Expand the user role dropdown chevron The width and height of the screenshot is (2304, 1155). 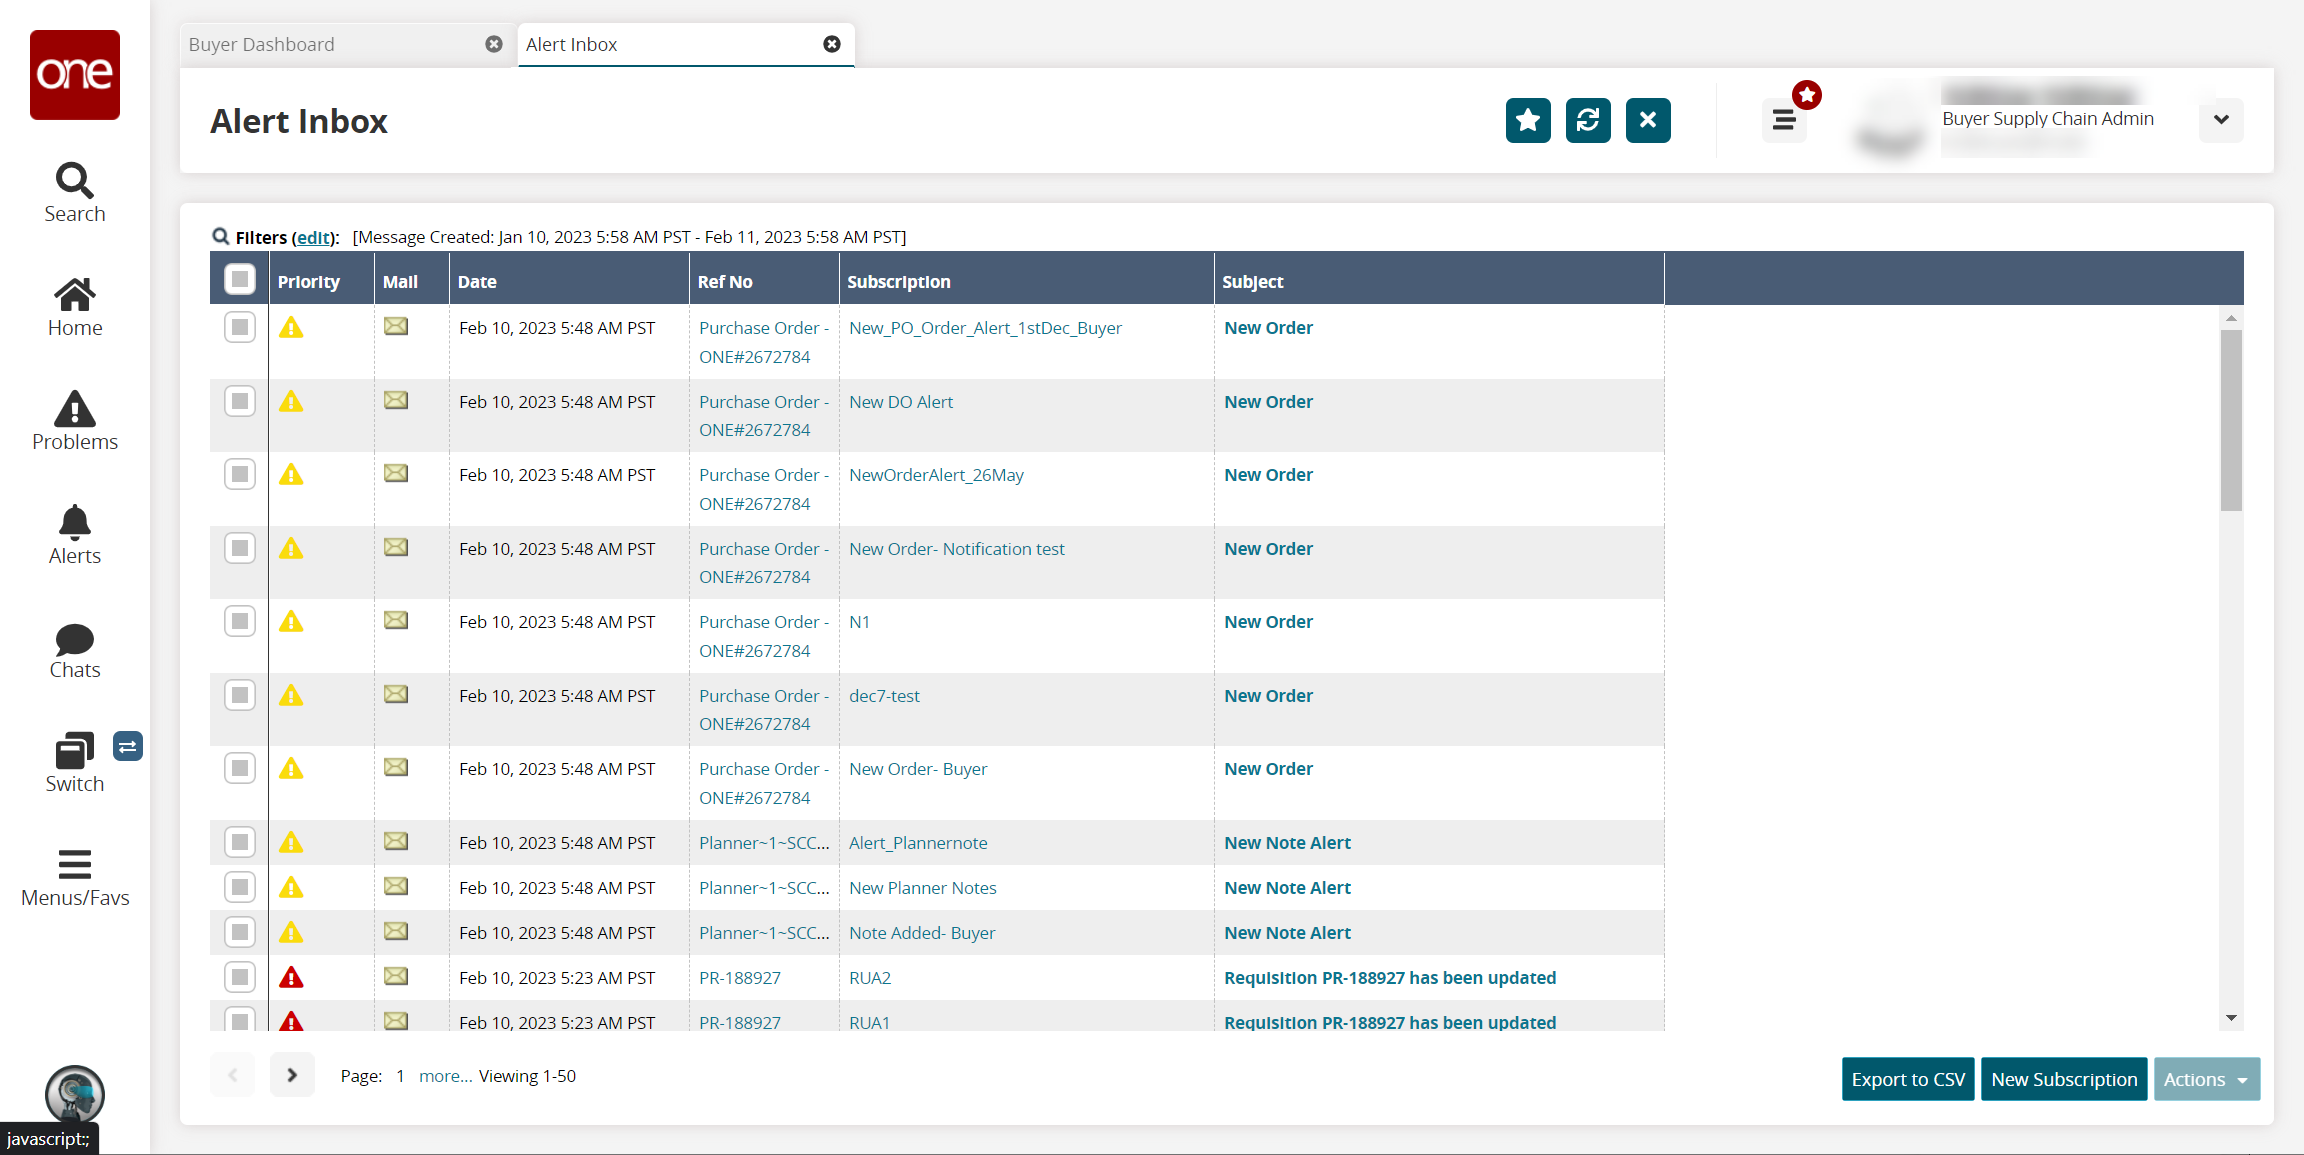2220,120
